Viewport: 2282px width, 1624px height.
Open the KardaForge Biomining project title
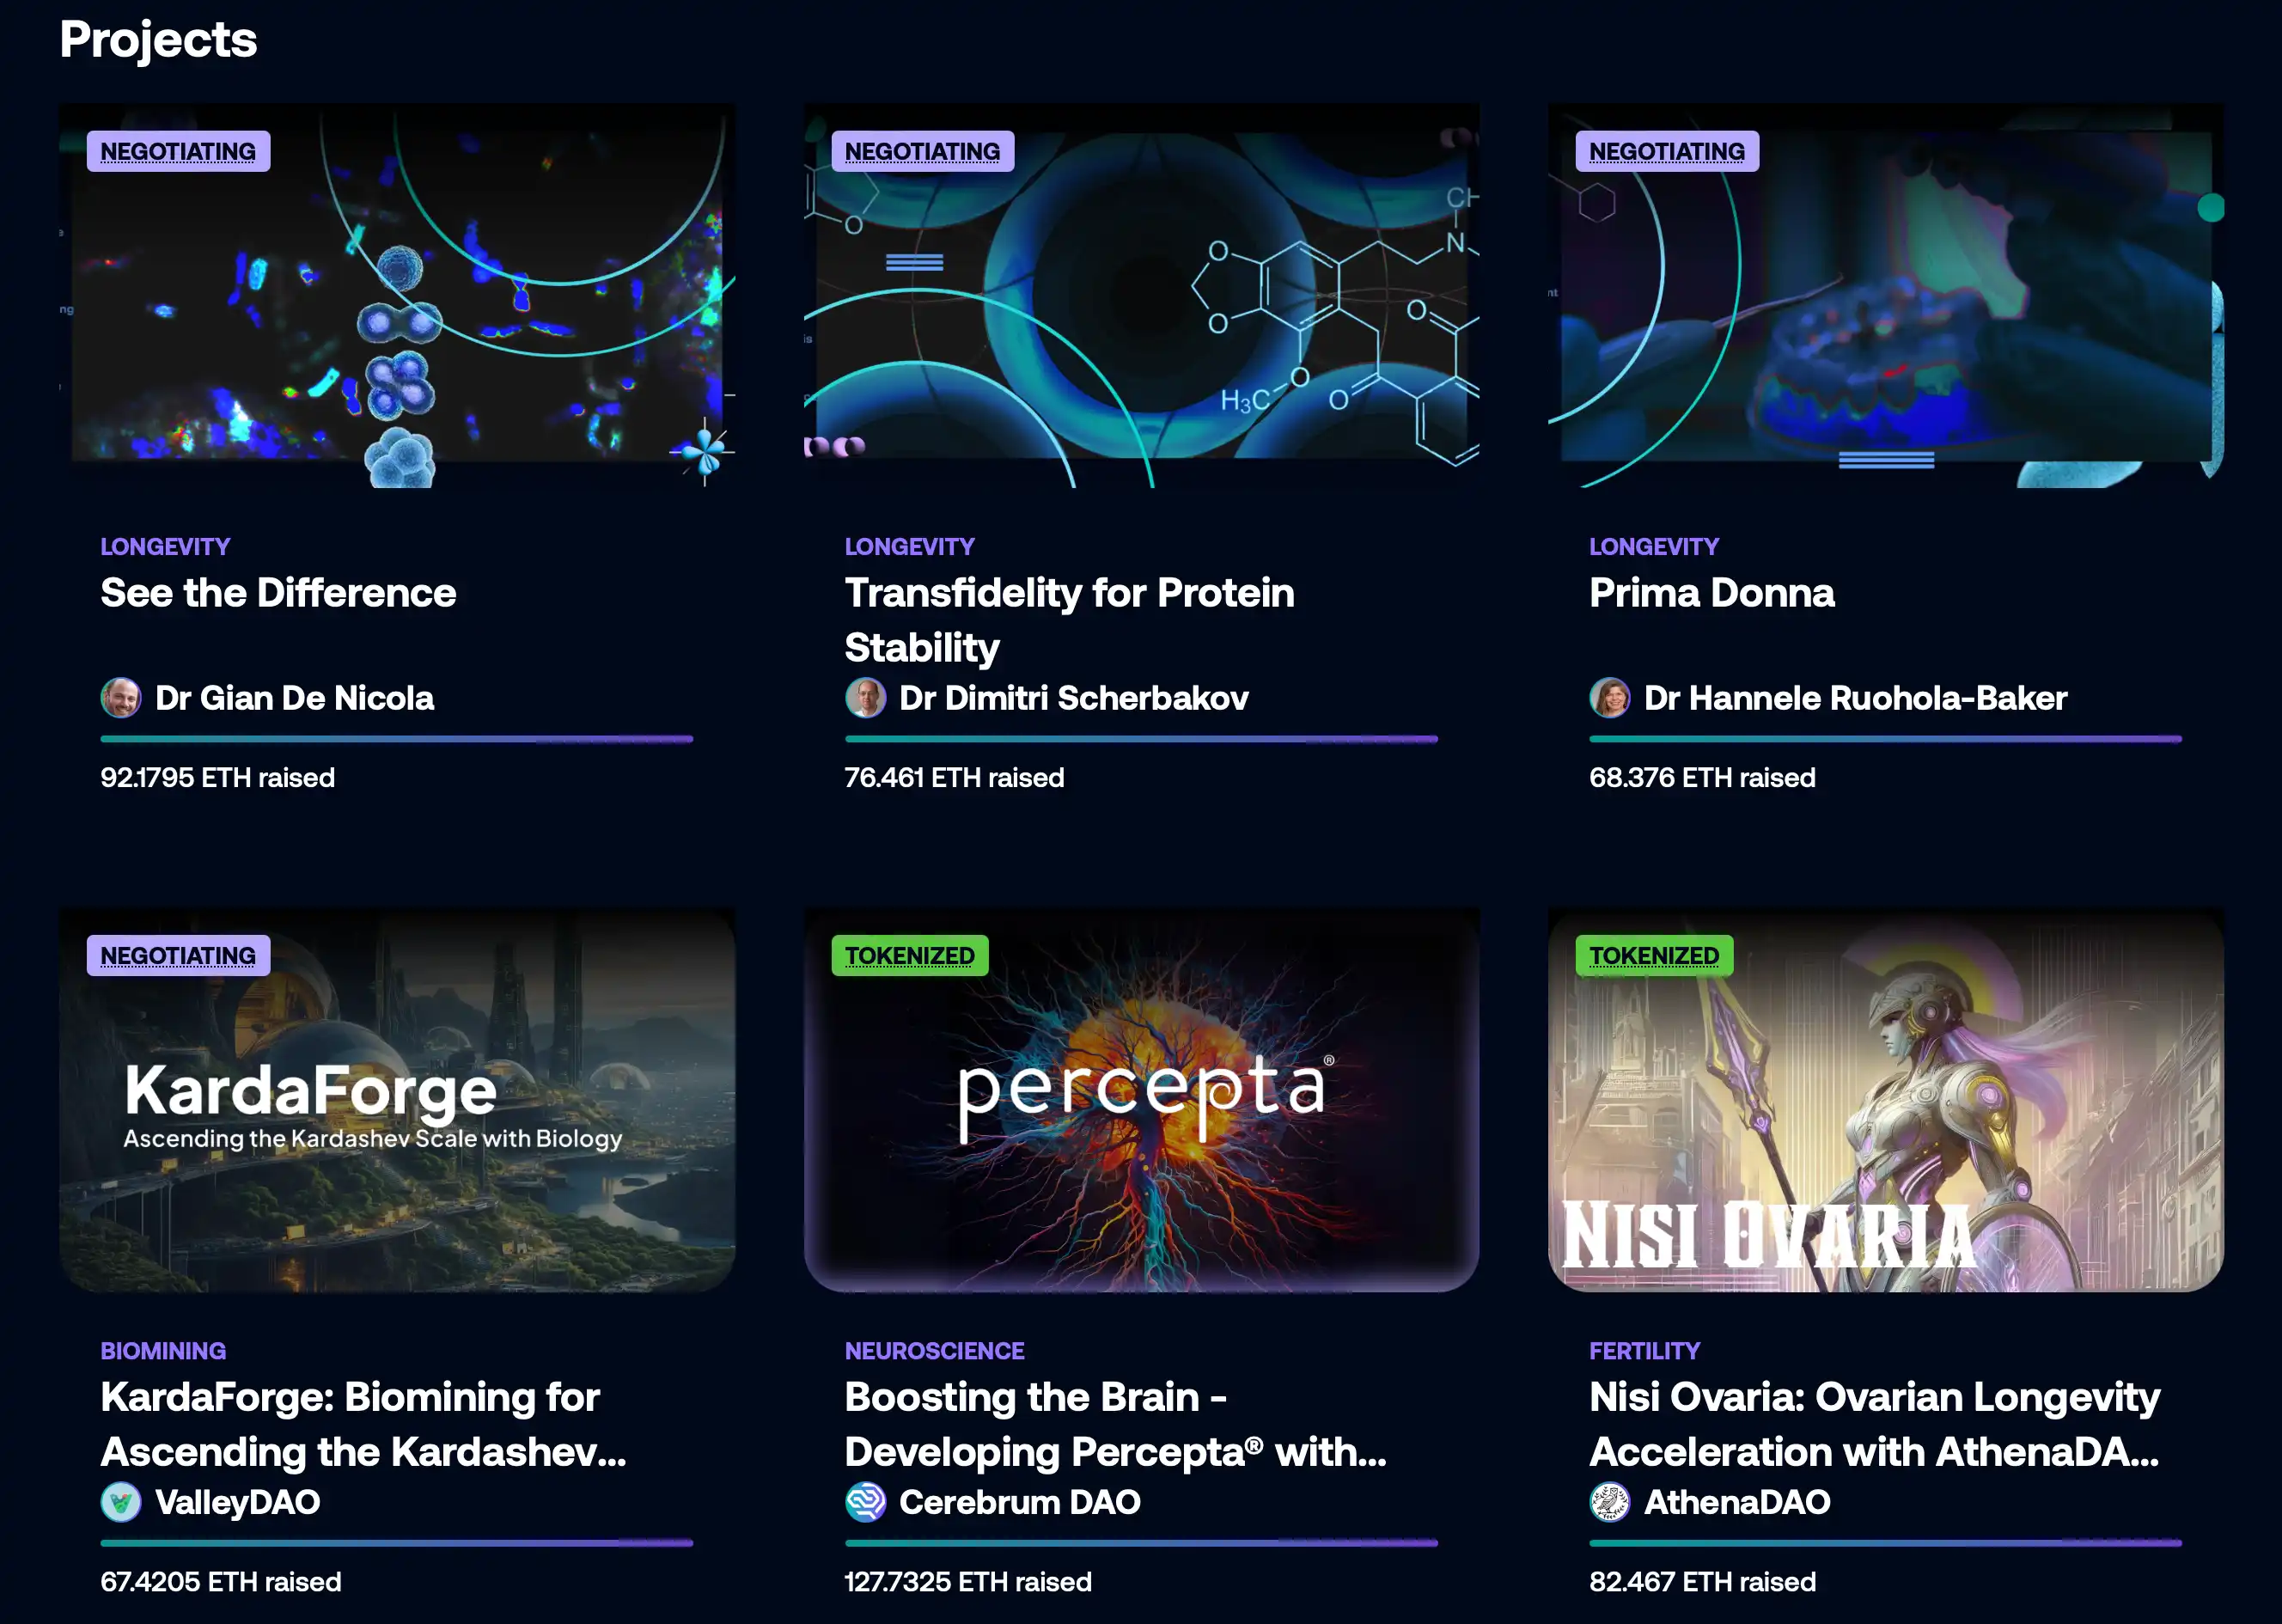point(362,1424)
